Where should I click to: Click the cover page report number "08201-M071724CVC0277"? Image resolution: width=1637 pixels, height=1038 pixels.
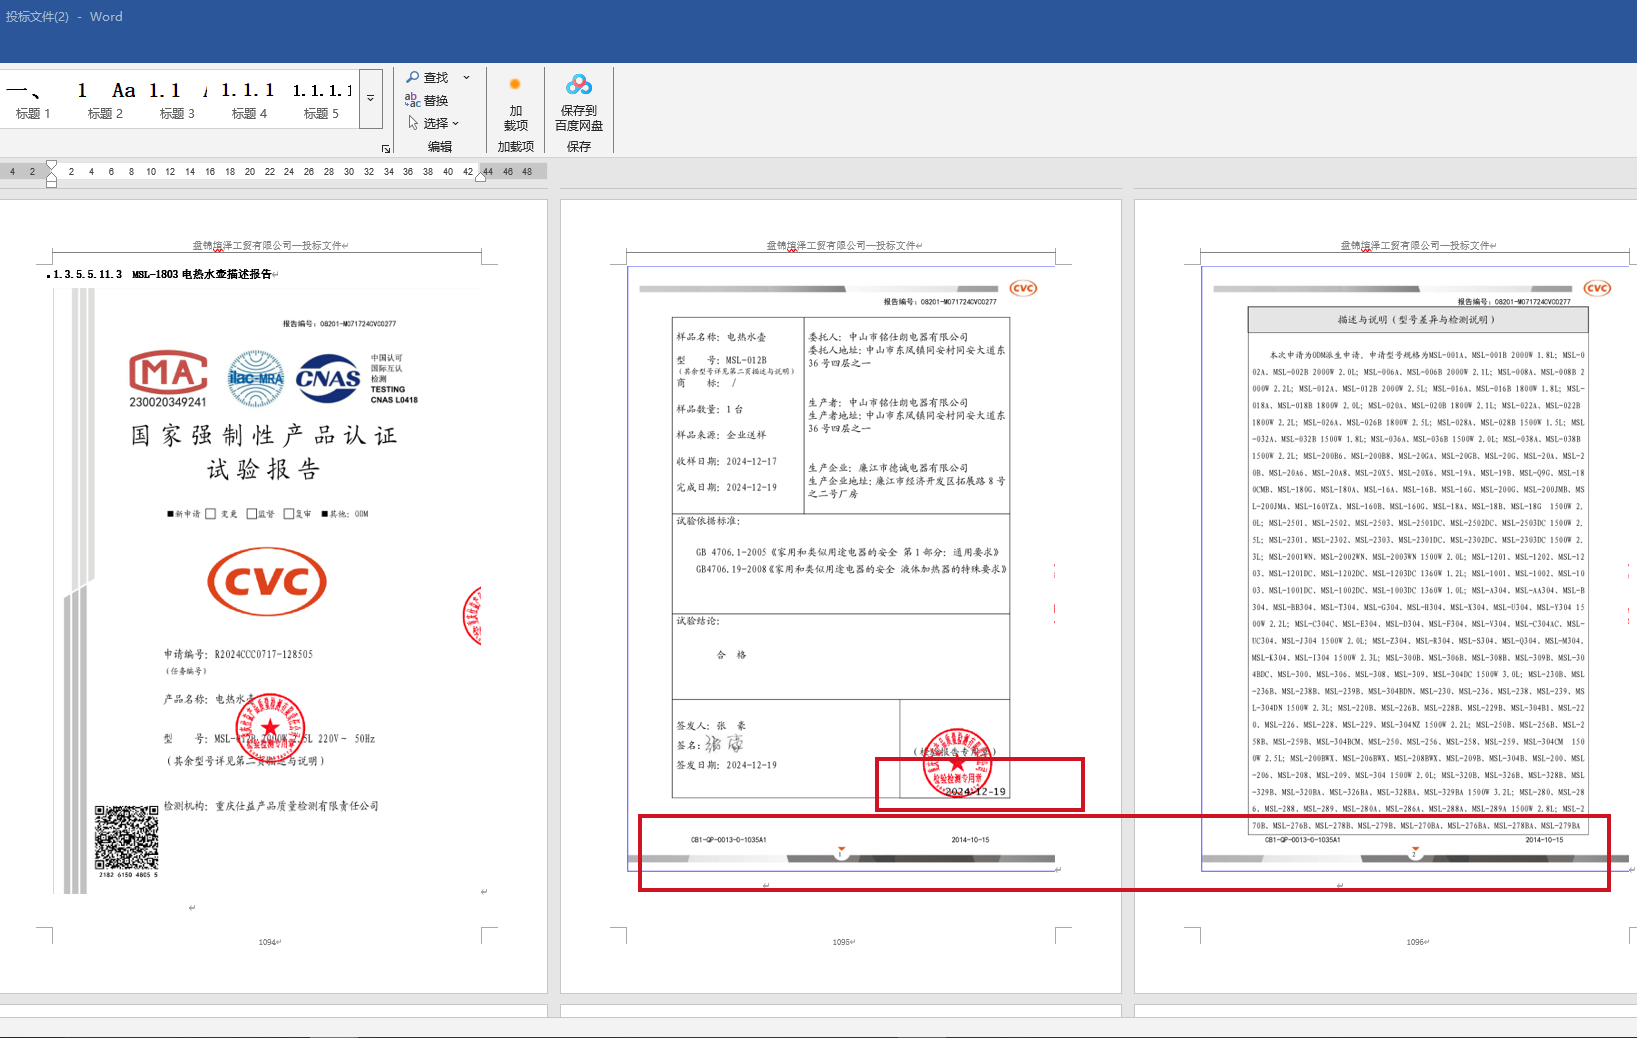click(358, 324)
